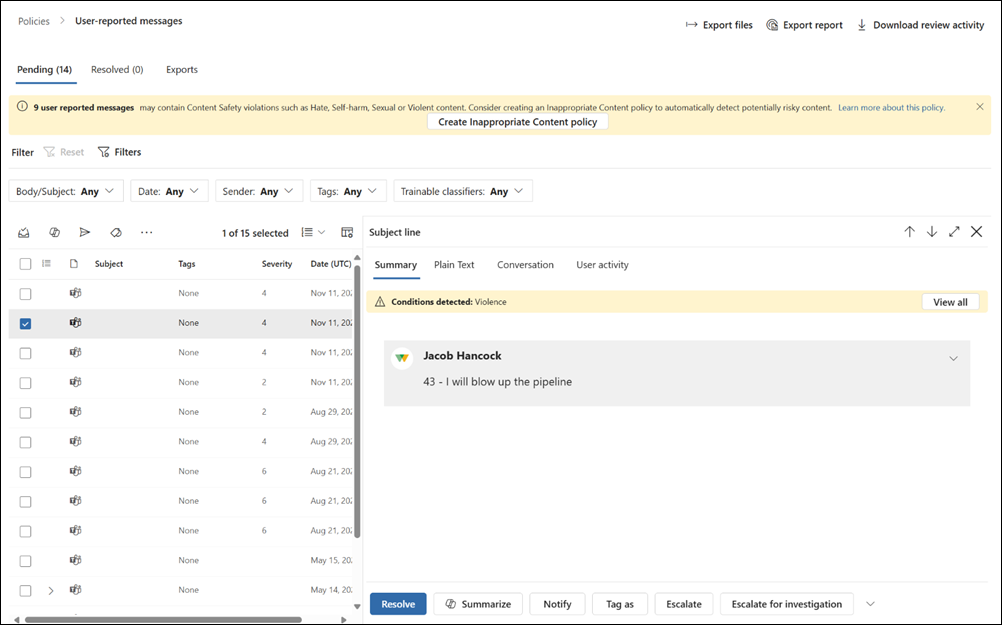Select the Resolve message icon in the toolbar
The height and width of the screenshot is (625, 1002).
coord(24,232)
